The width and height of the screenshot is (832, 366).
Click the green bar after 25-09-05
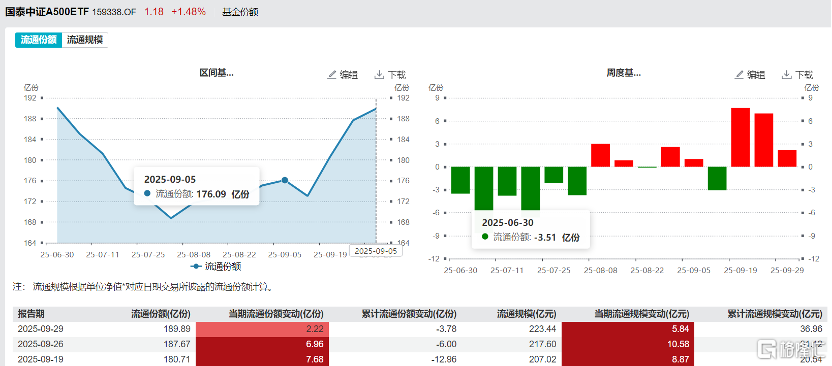[717, 178]
